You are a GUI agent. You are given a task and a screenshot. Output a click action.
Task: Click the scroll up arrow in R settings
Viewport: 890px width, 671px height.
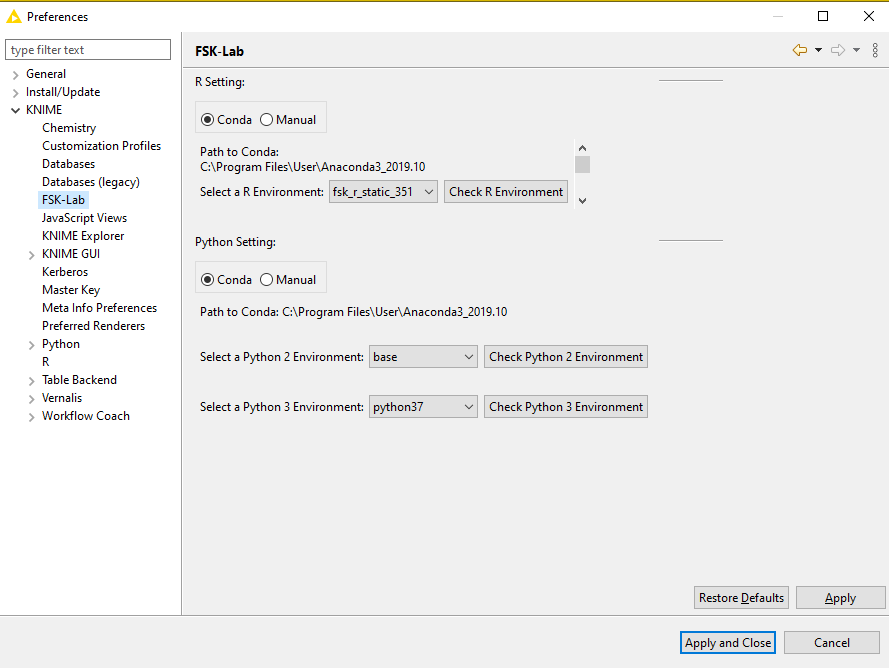[582, 148]
